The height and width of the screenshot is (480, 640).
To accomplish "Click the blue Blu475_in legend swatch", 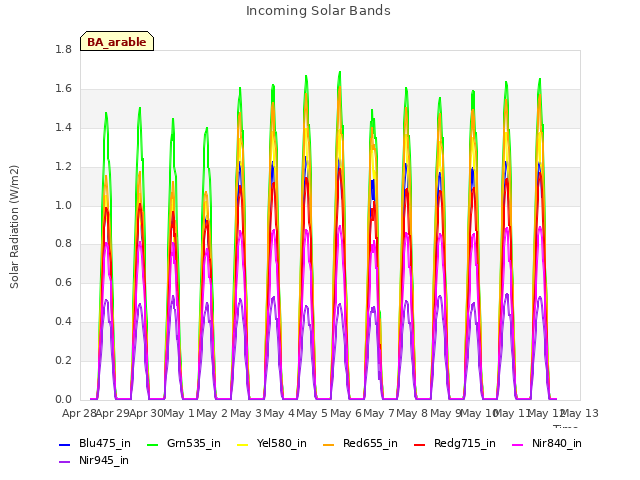I will pos(65,444).
